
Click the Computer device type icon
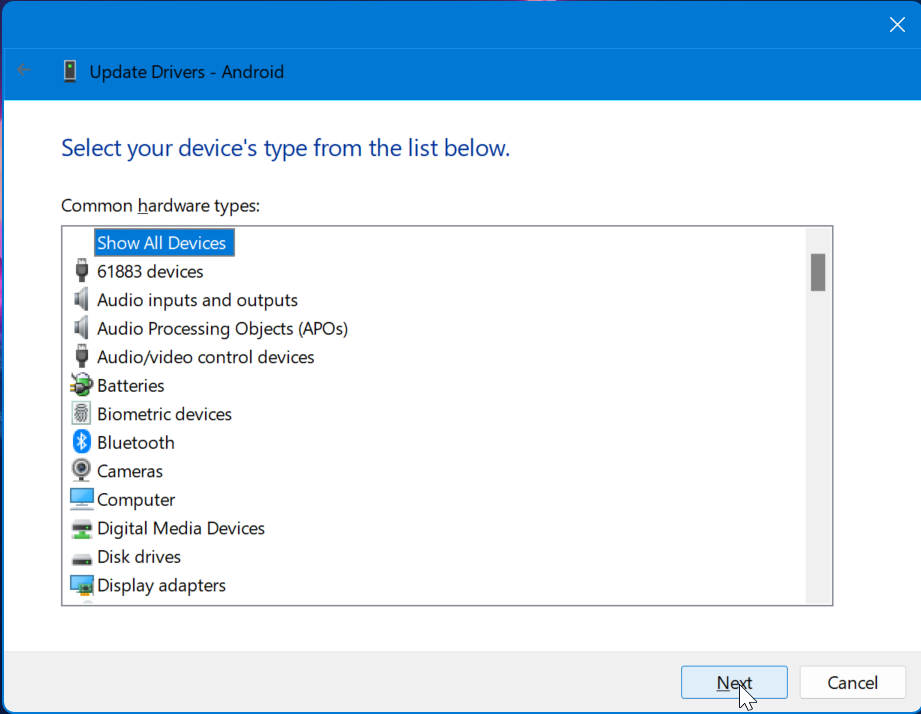81,499
